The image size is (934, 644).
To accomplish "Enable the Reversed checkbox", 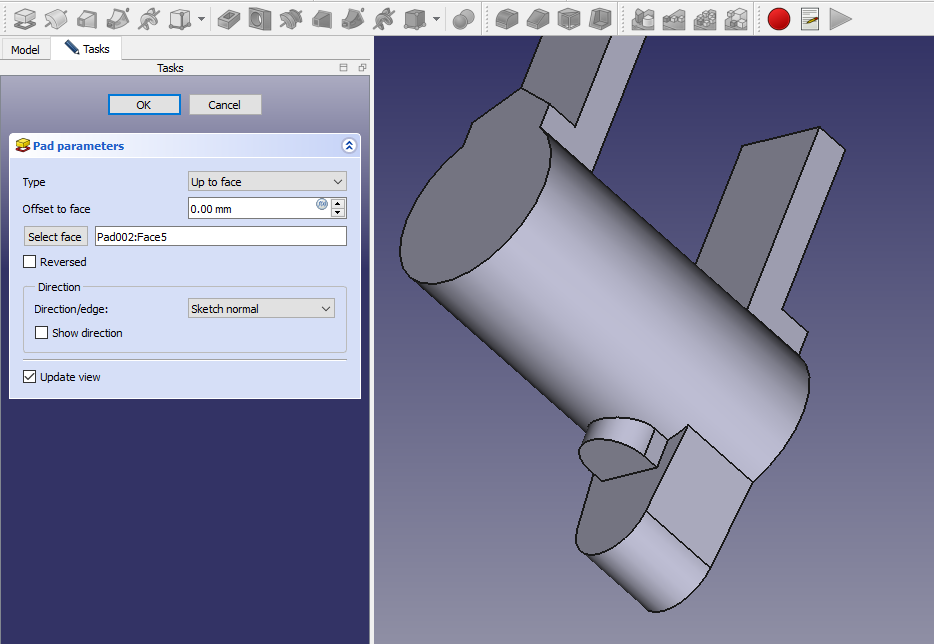I will point(30,262).
